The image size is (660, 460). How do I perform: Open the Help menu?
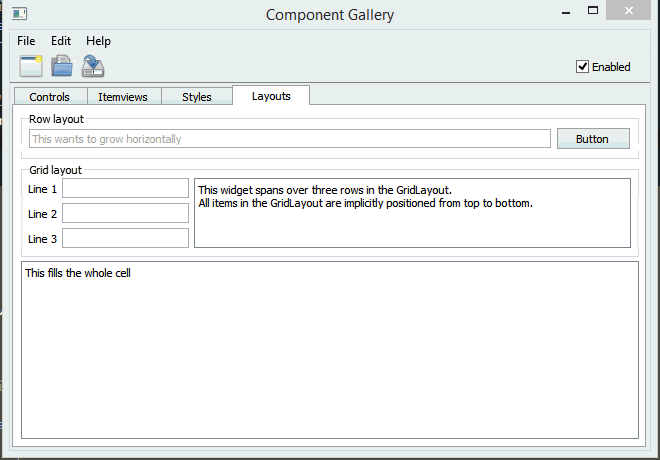pos(98,41)
